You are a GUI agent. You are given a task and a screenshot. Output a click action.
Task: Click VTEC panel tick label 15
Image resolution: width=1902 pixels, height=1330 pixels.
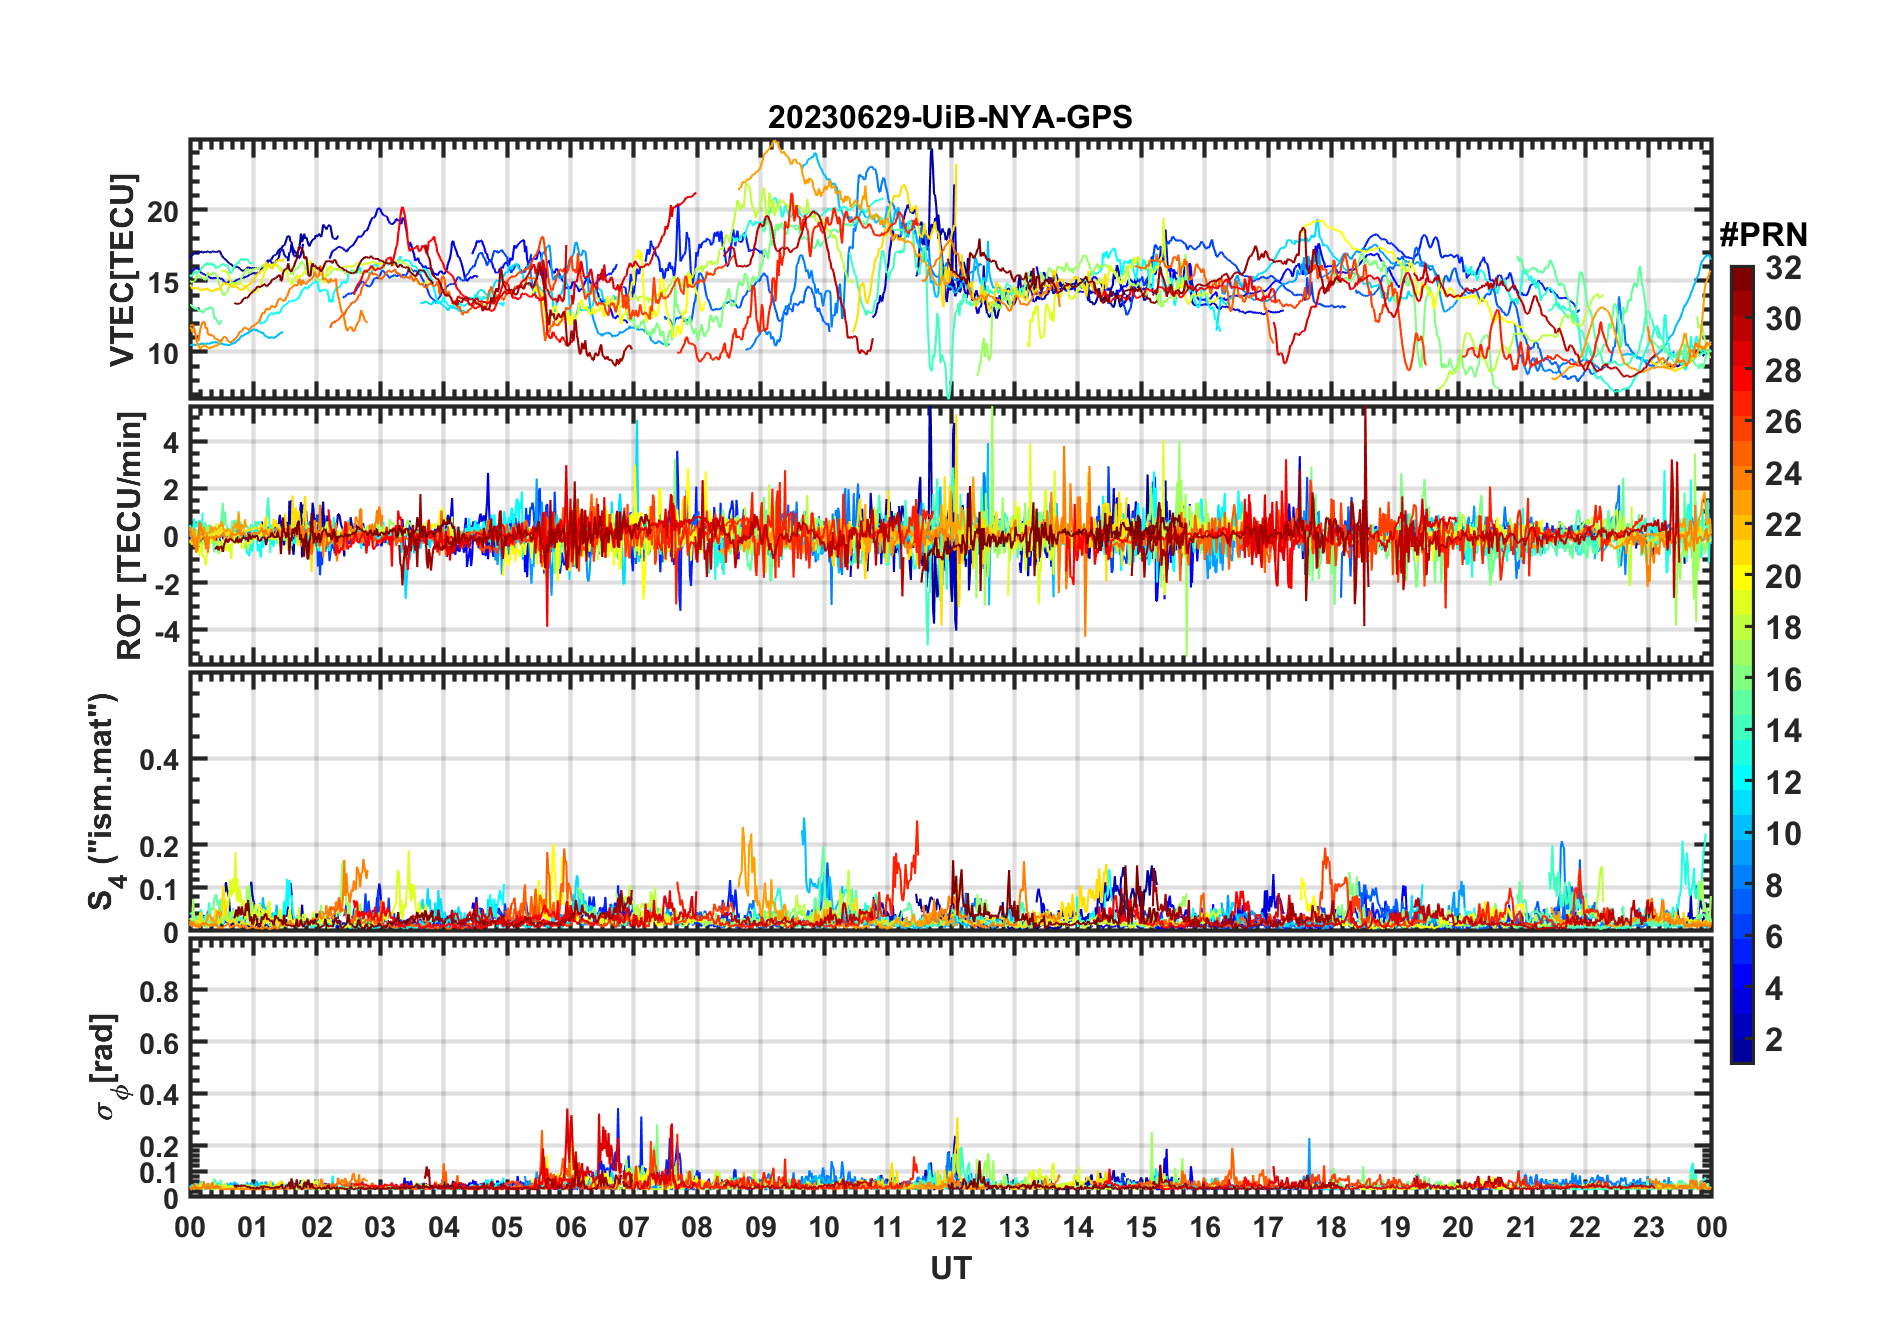pyautogui.click(x=163, y=283)
